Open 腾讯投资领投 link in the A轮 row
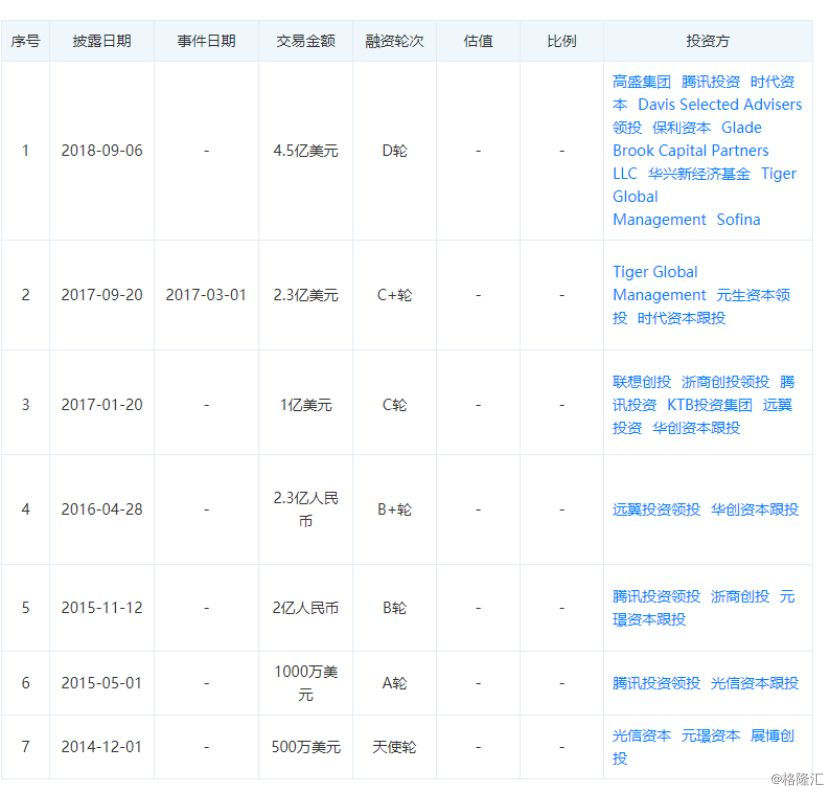 click(x=656, y=683)
